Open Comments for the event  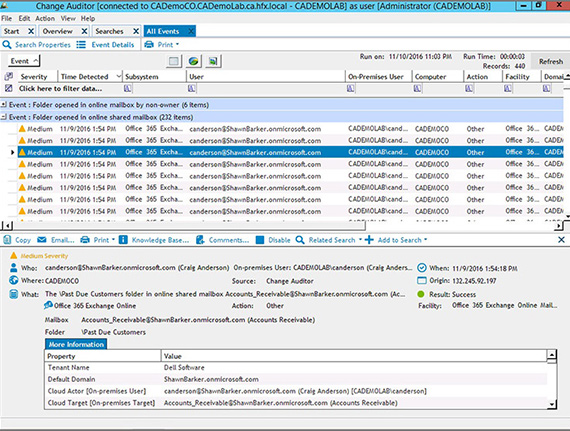pyautogui.click(x=222, y=240)
